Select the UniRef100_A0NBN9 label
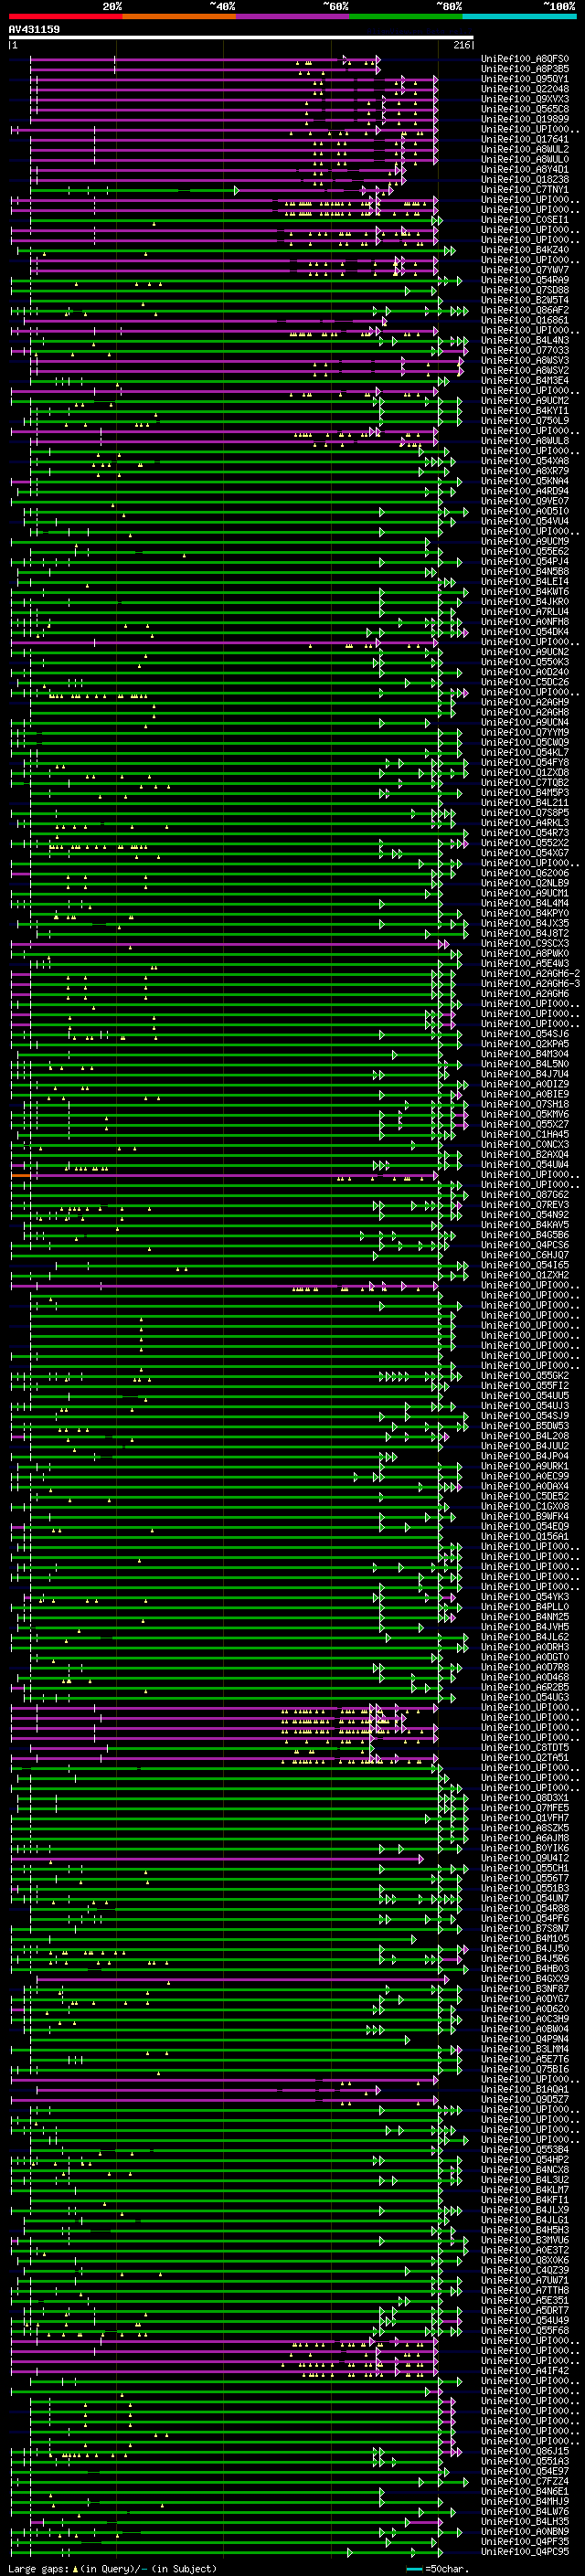 pyautogui.click(x=525, y=2532)
